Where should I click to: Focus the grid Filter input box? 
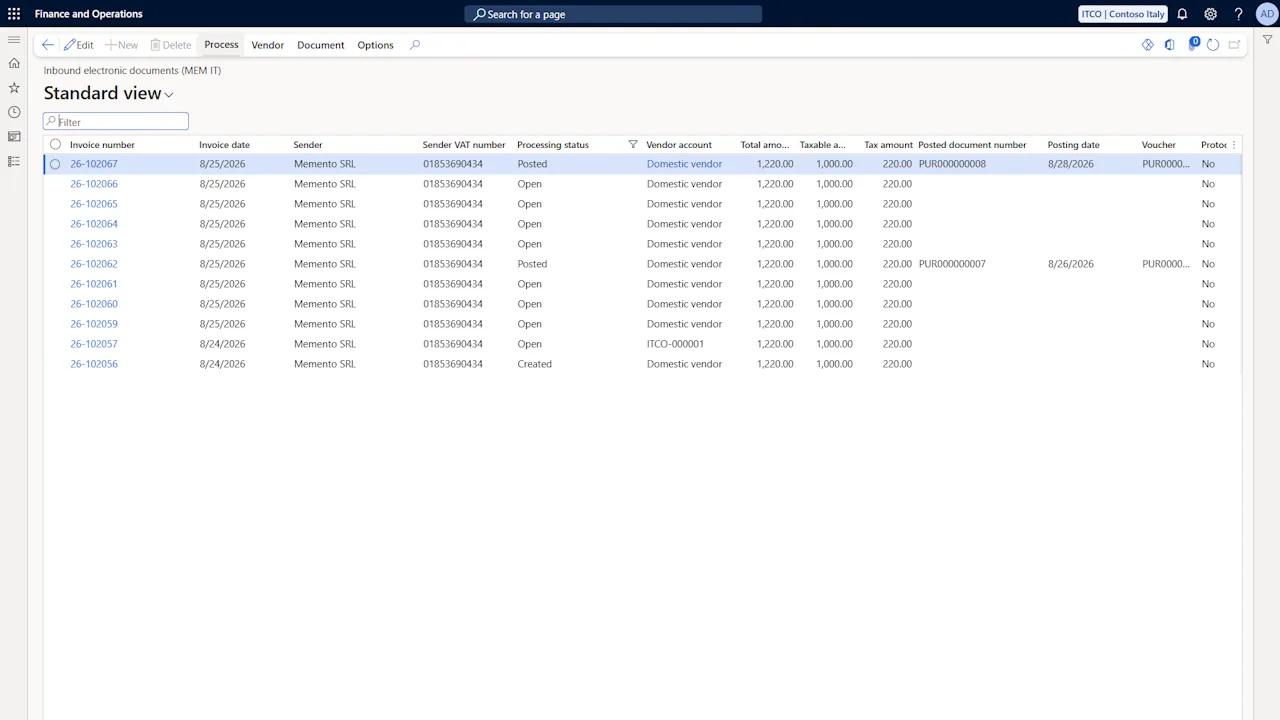116,121
